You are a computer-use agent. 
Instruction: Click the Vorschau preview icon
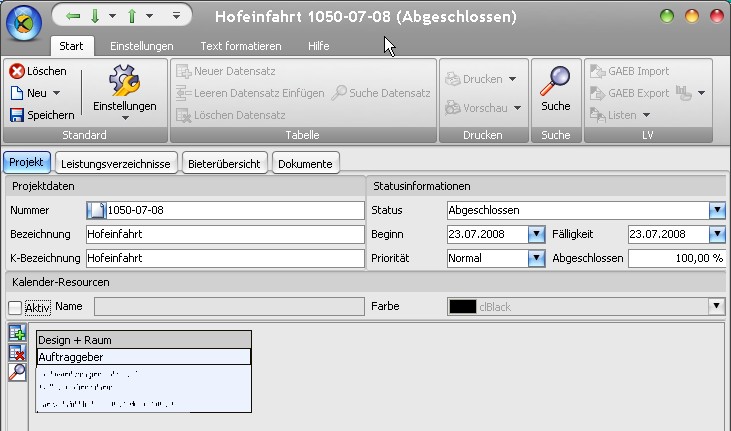point(452,108)
